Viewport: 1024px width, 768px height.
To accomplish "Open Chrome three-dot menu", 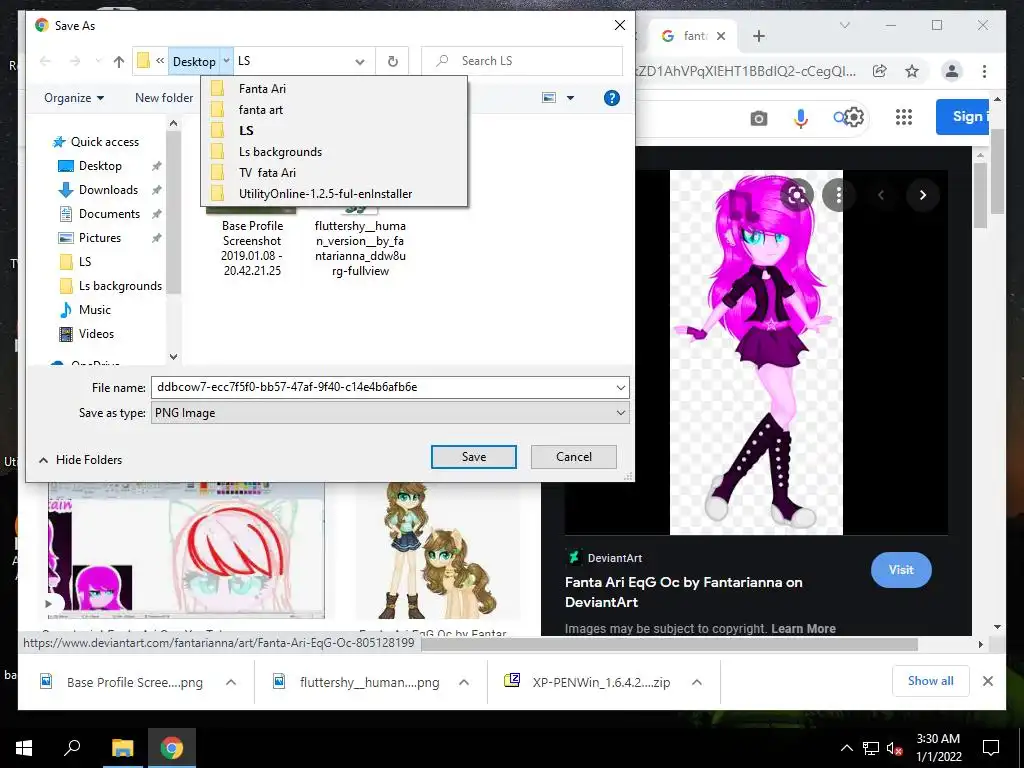I will (984, 71).
